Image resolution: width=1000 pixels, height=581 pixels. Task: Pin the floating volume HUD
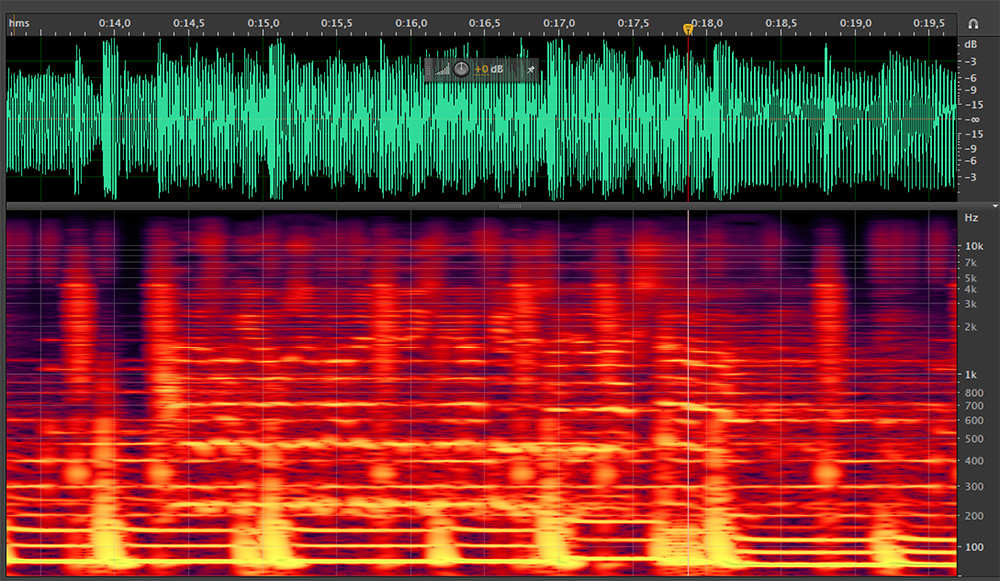531,69
